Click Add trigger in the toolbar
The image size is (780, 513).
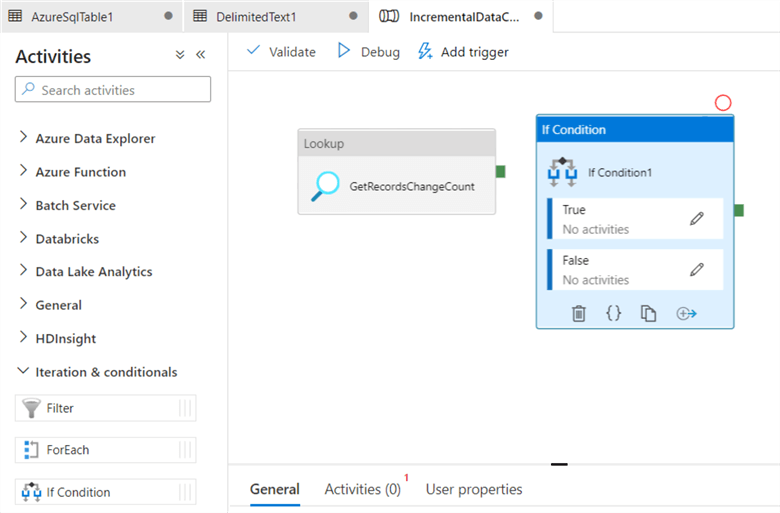coord(463,52)
